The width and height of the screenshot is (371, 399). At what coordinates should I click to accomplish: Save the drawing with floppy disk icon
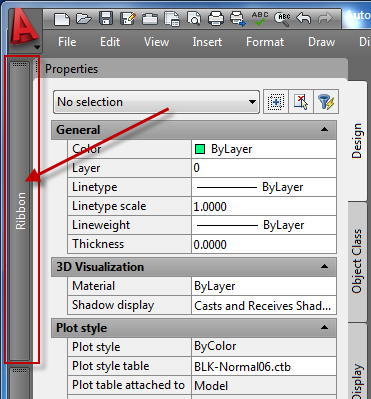pyautogui.click(x=106, y=18)
